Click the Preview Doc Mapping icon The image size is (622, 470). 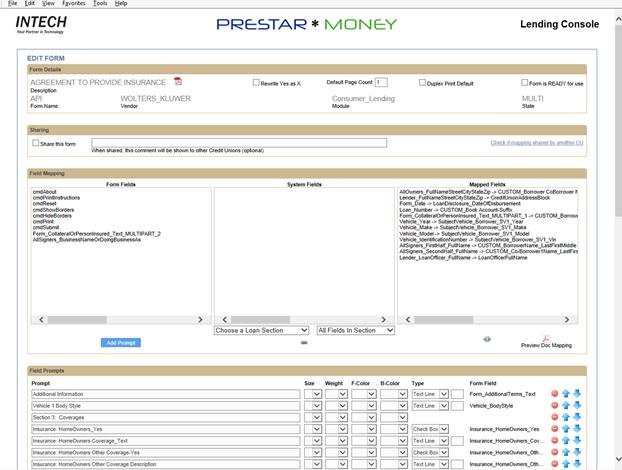tap(546, 340)
